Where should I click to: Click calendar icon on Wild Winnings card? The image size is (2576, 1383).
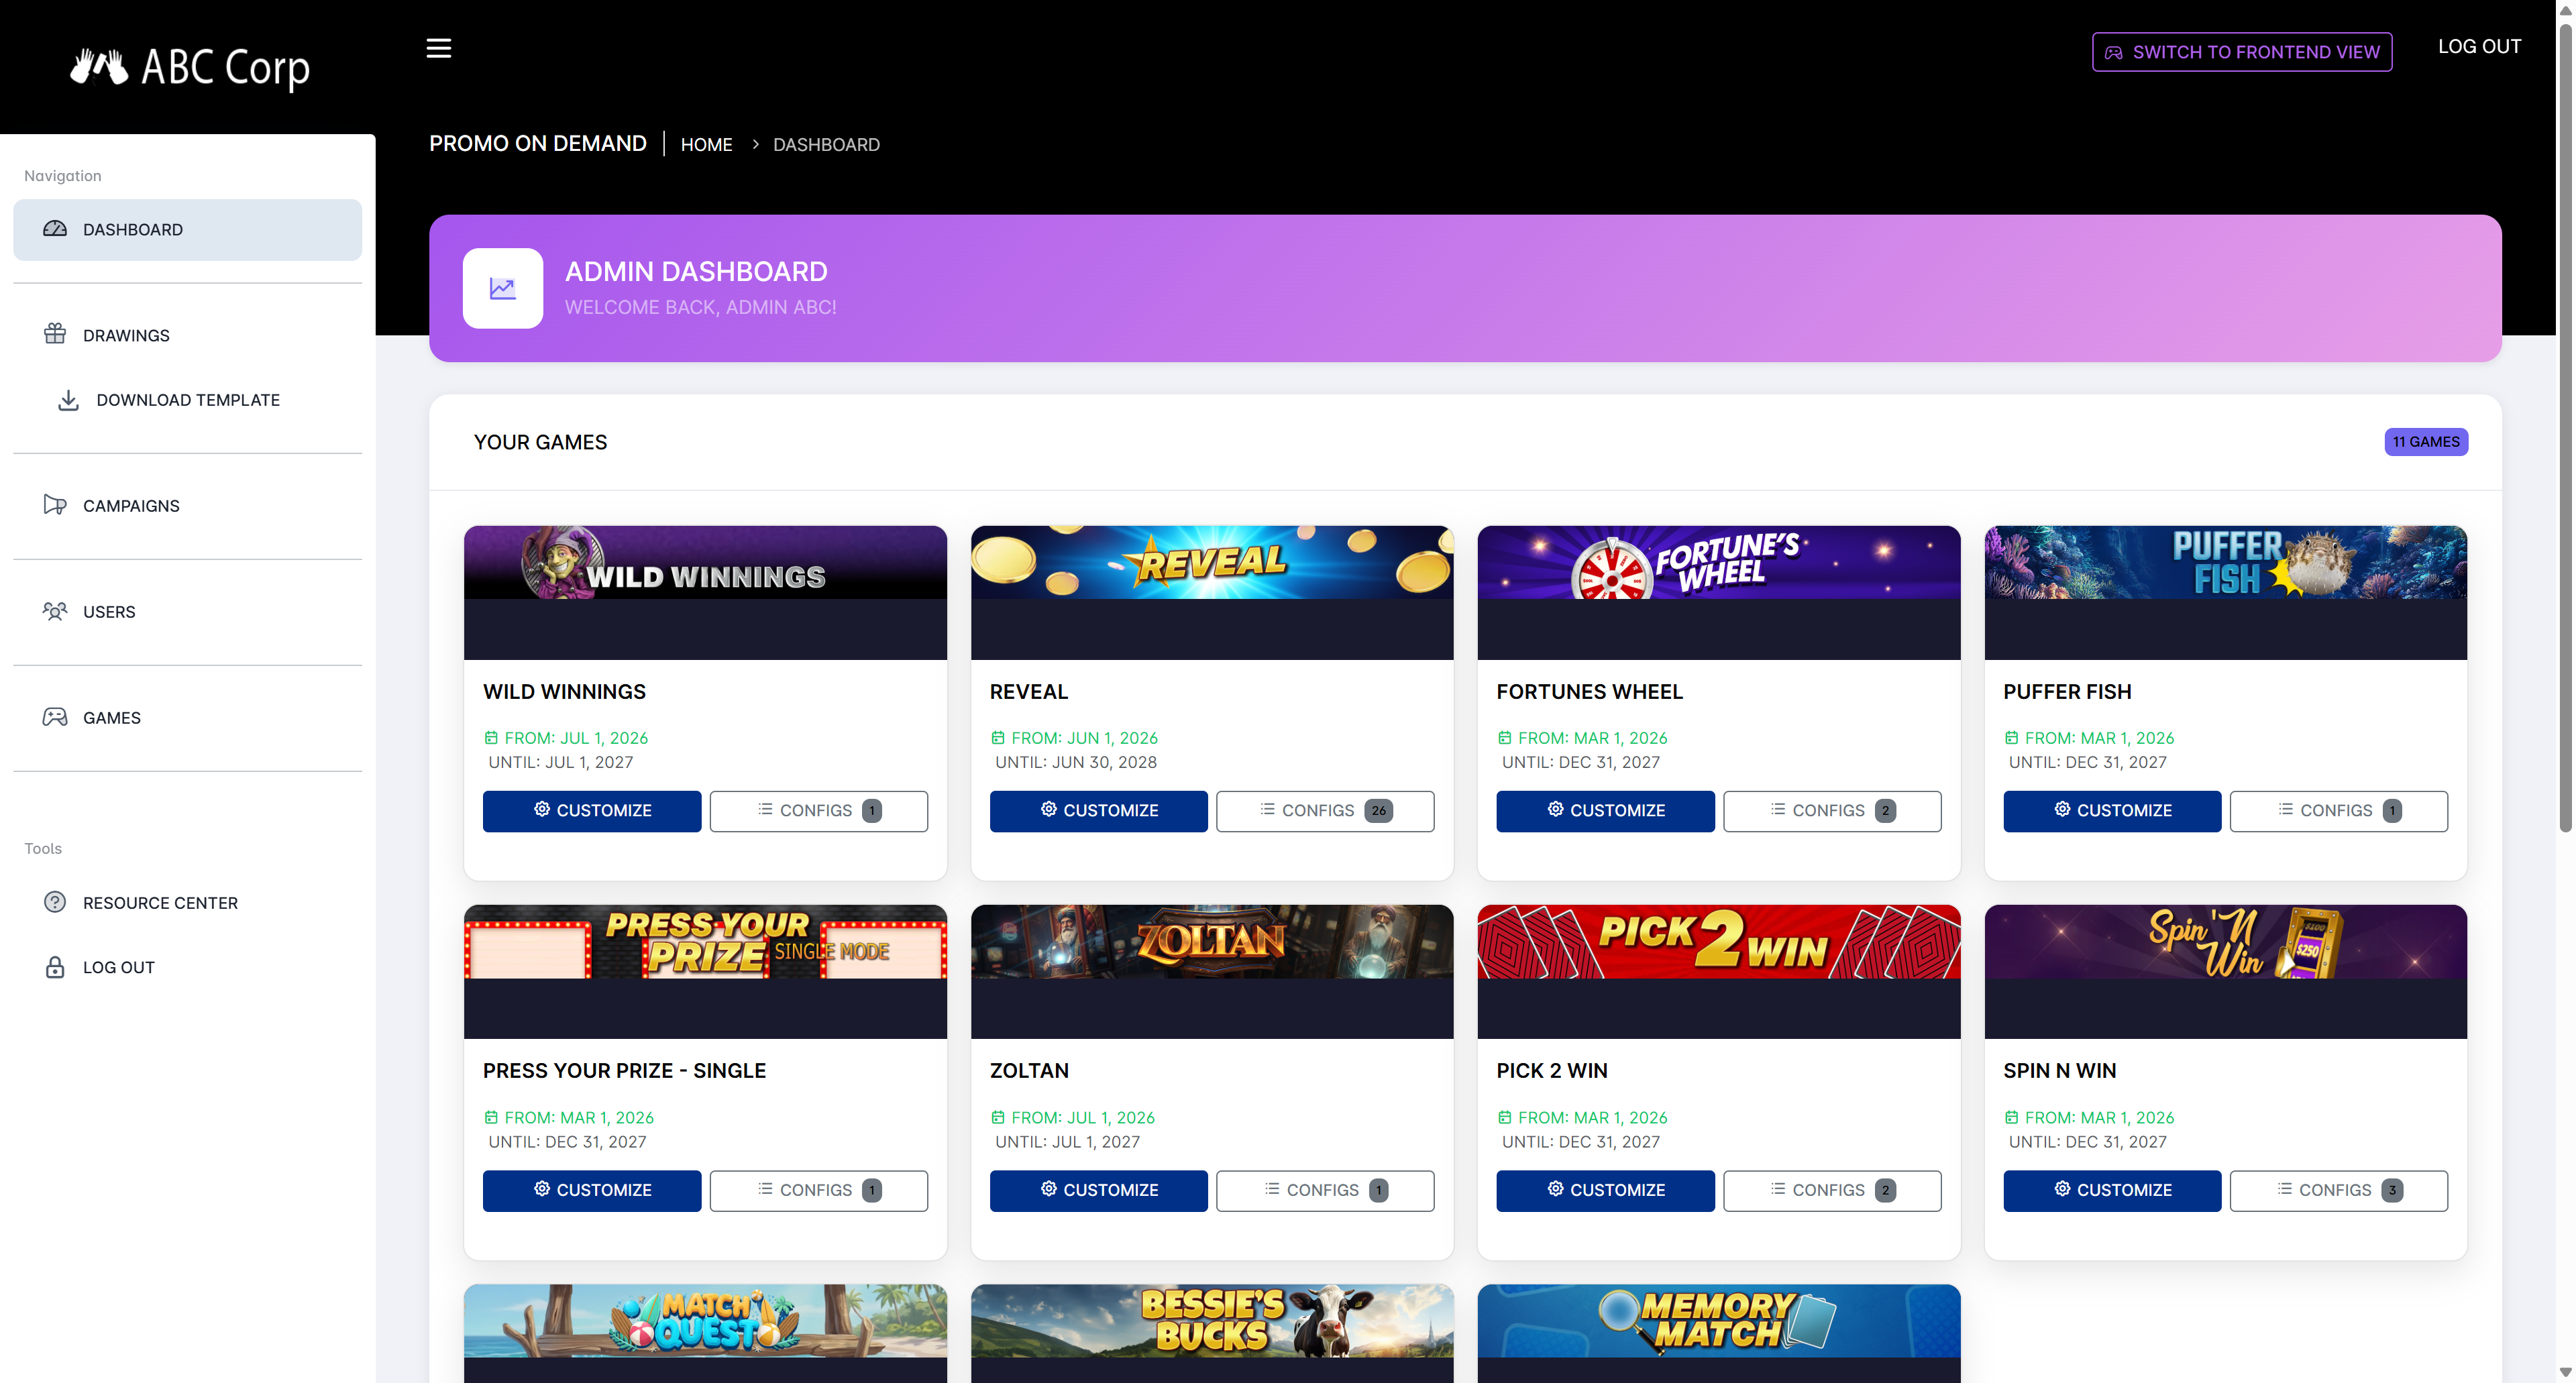pos(491,738)
